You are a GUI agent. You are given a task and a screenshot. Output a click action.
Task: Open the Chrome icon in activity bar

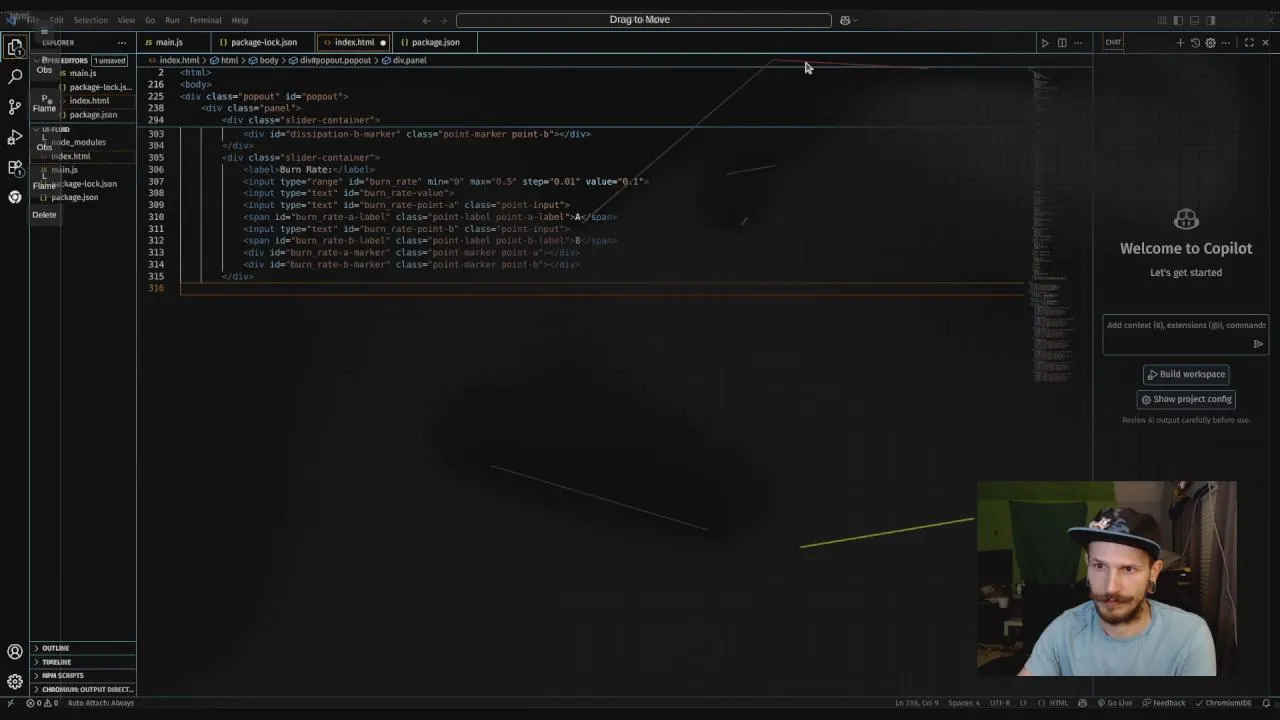click(x=15, y=197)
